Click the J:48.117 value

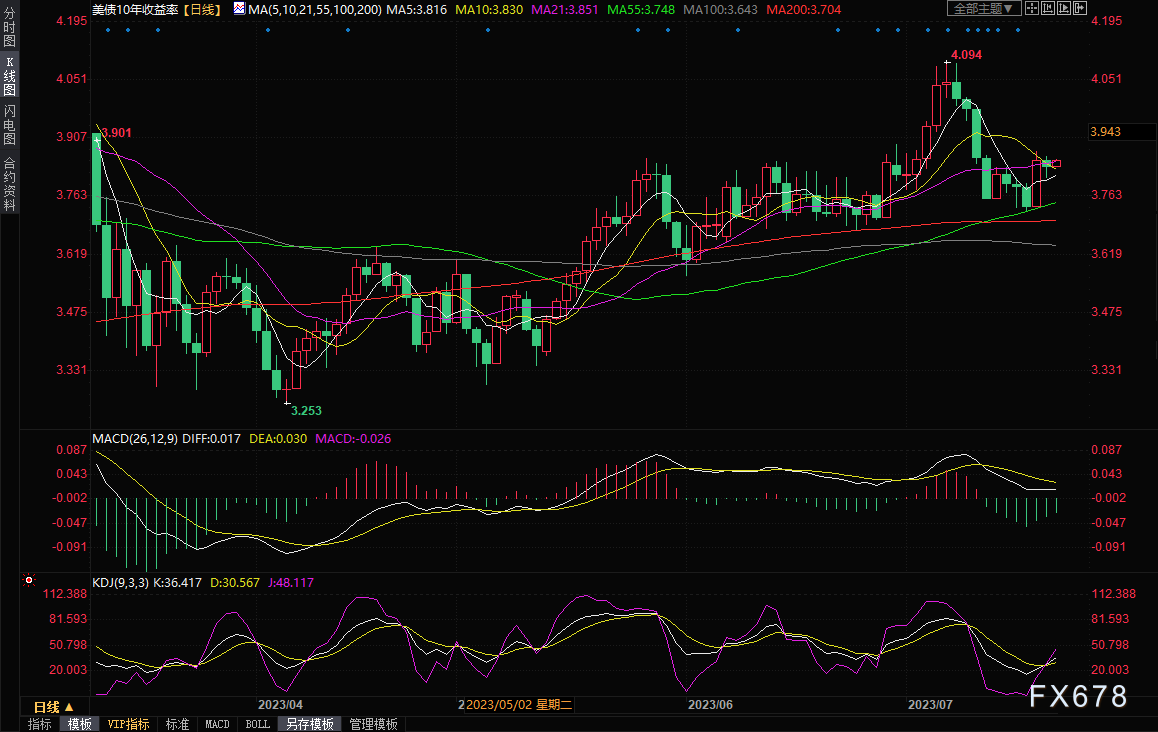click(x=290, y=583)
